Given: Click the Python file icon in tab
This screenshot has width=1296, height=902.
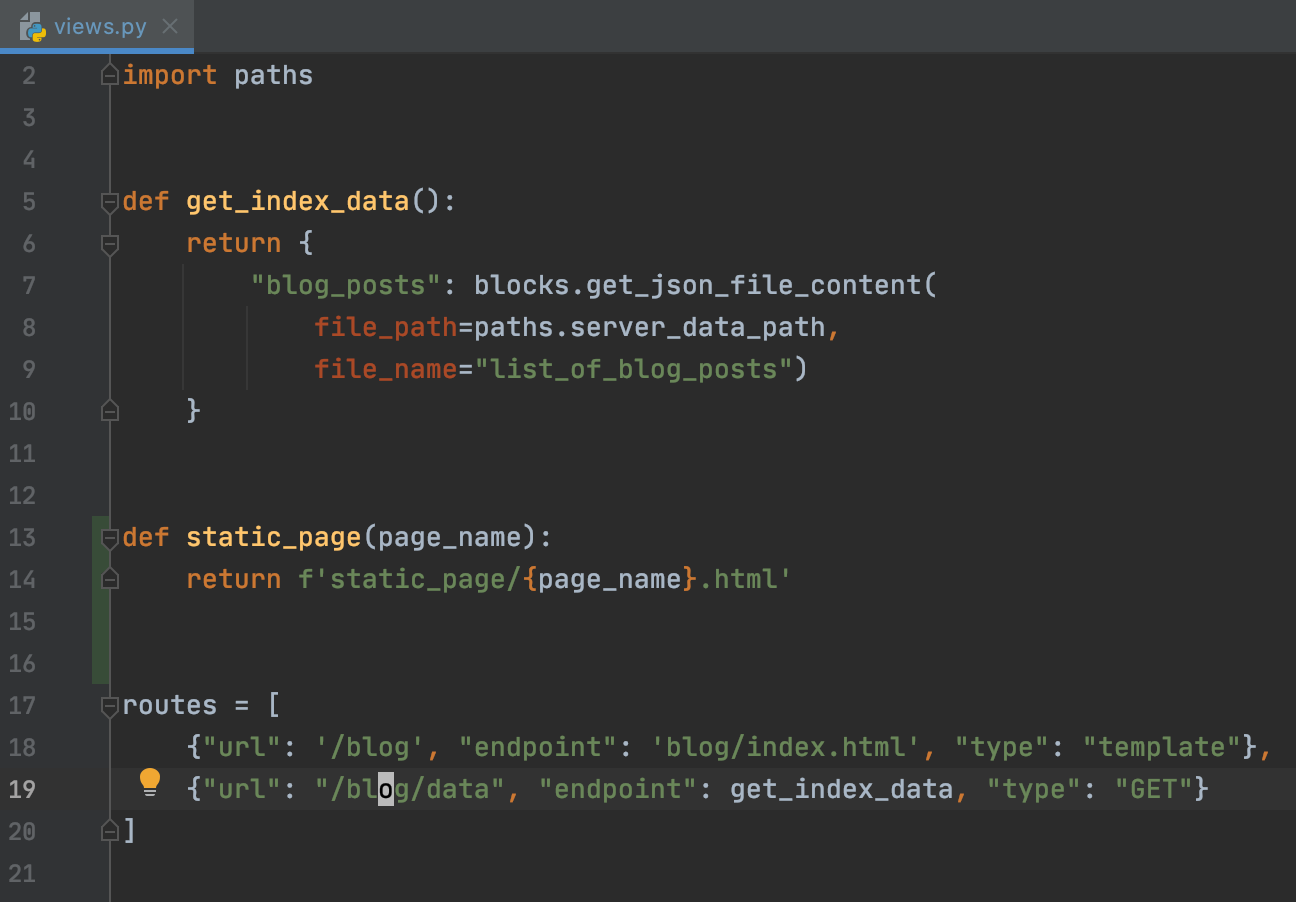Looking at the screenshot, I should (x=32, y=27).
